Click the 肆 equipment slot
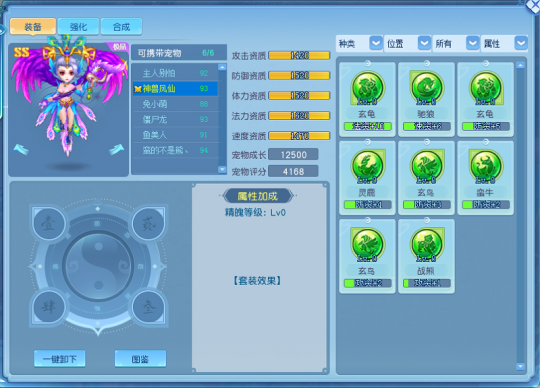This screenshot has width=540, height=388. (49, 307)
